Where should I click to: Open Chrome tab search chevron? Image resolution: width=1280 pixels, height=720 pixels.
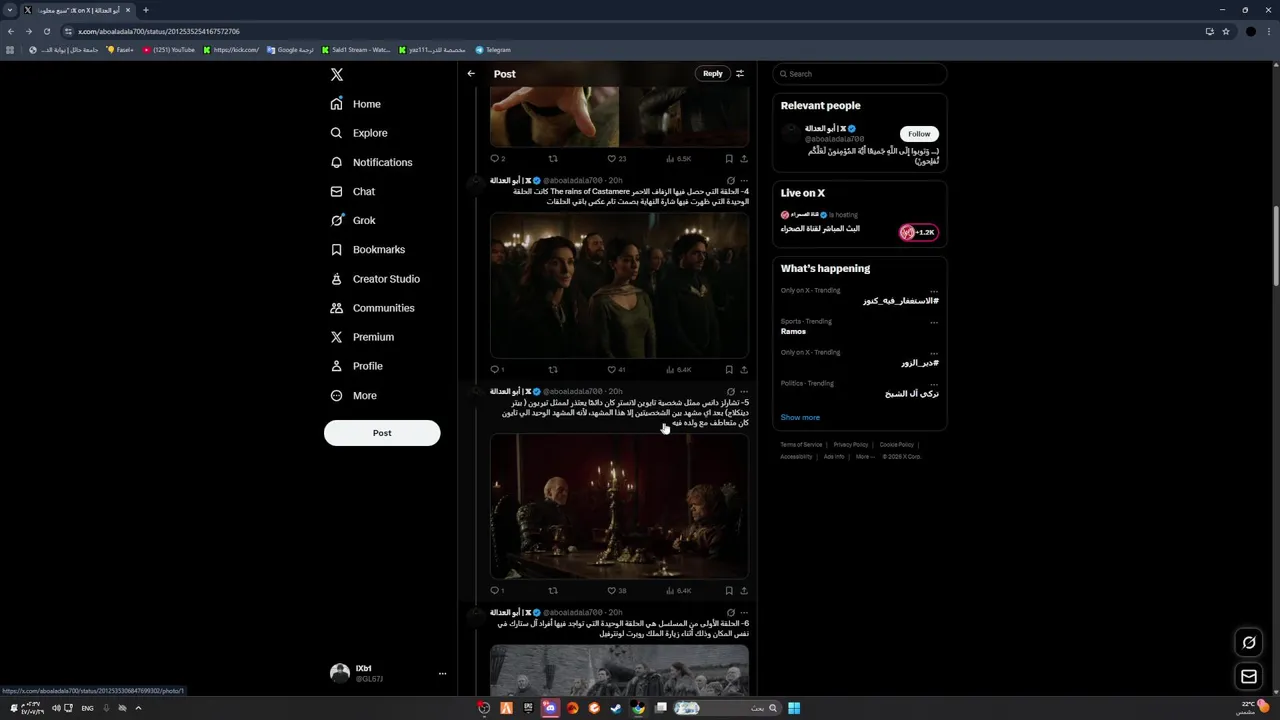pos(11,10)
